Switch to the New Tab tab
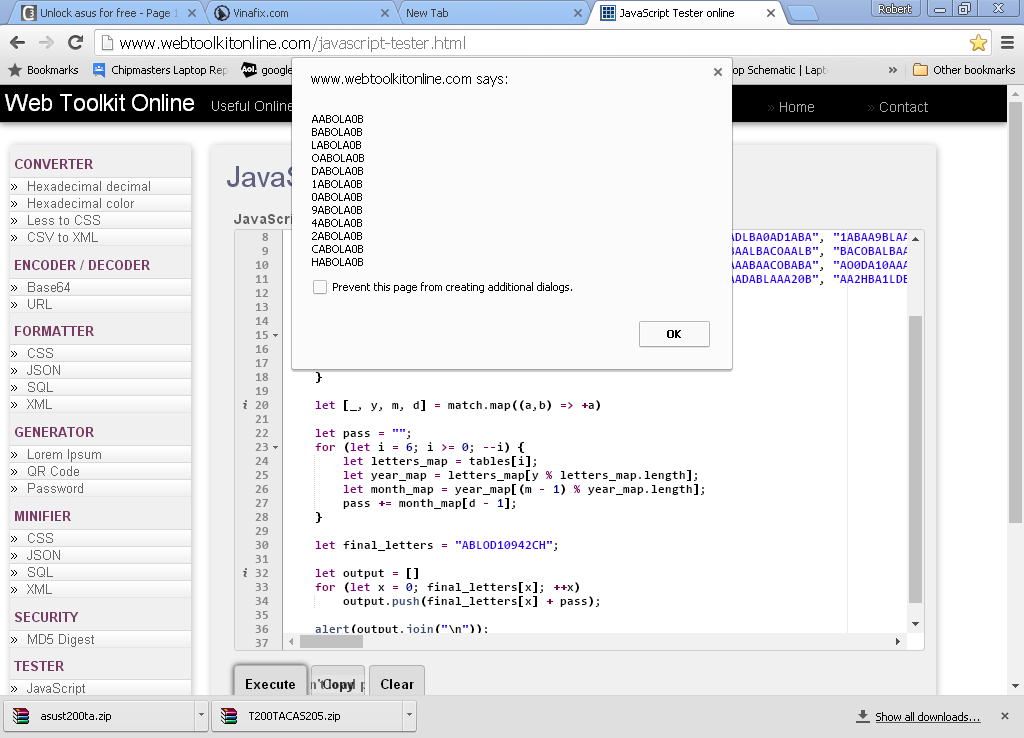1024x738 pixels. (x=485, y=13)
